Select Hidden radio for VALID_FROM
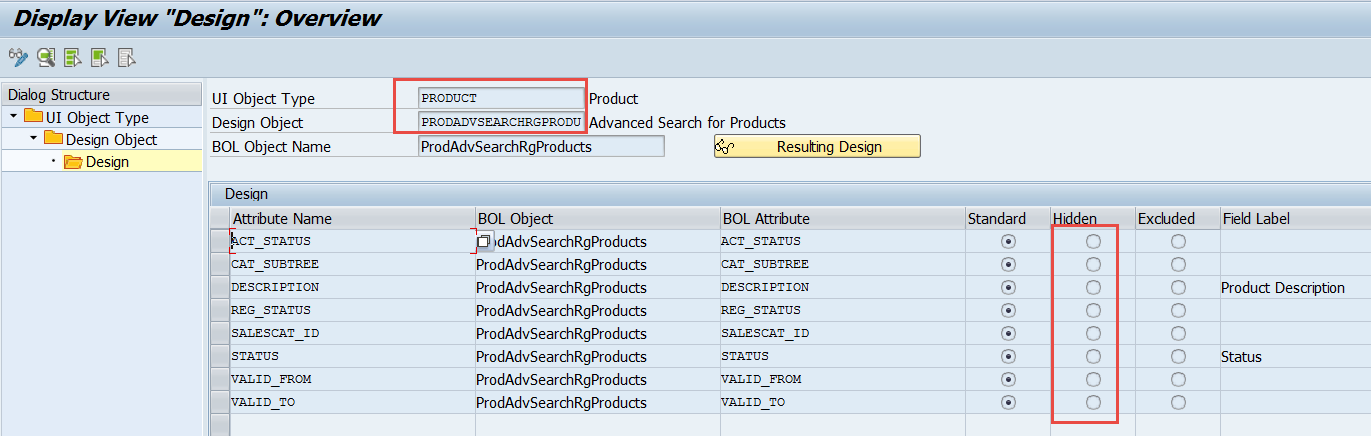Image resolution: width=1371 pixels, height=436 pixels. [1093, 379]
